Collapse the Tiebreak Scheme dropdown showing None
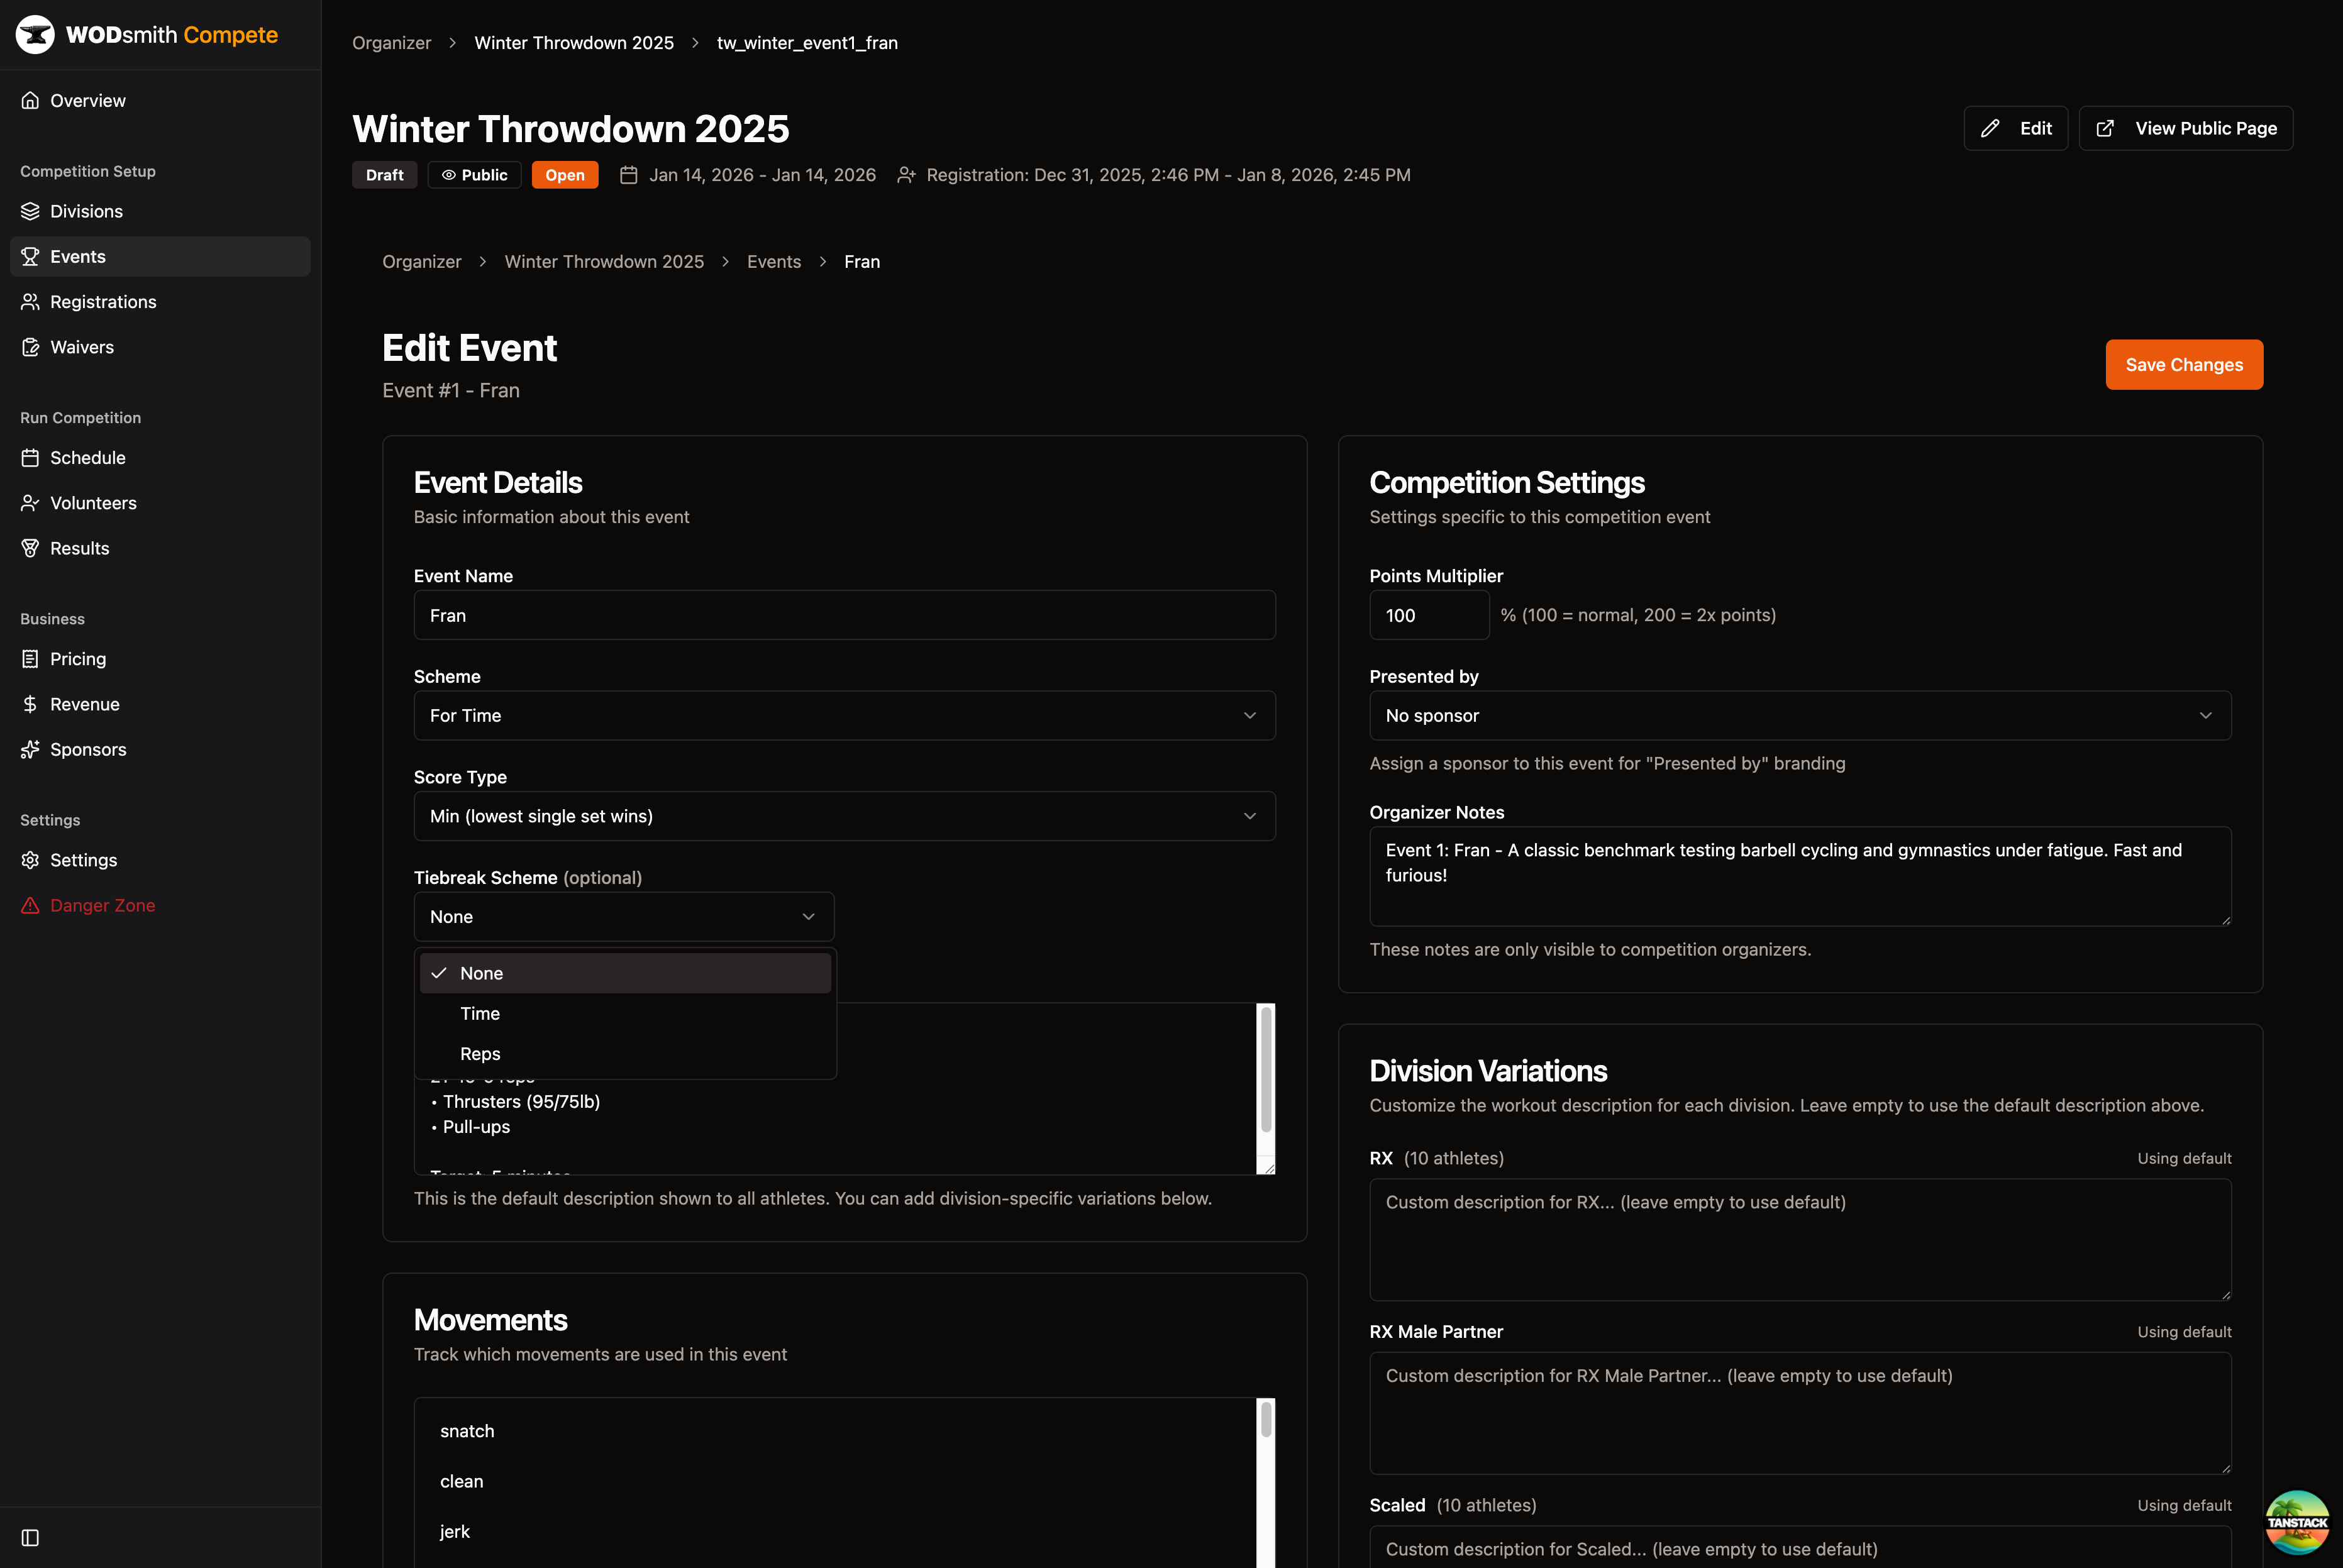This screenshot has height=1568, width=2343. pos(624,917)
